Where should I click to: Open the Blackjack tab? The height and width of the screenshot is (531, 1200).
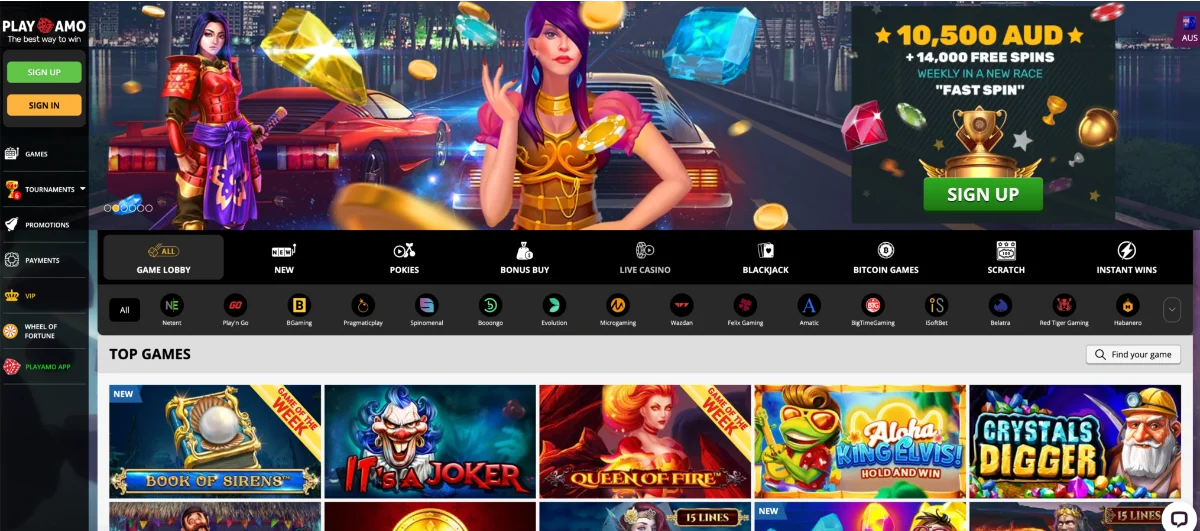[766, 258]
